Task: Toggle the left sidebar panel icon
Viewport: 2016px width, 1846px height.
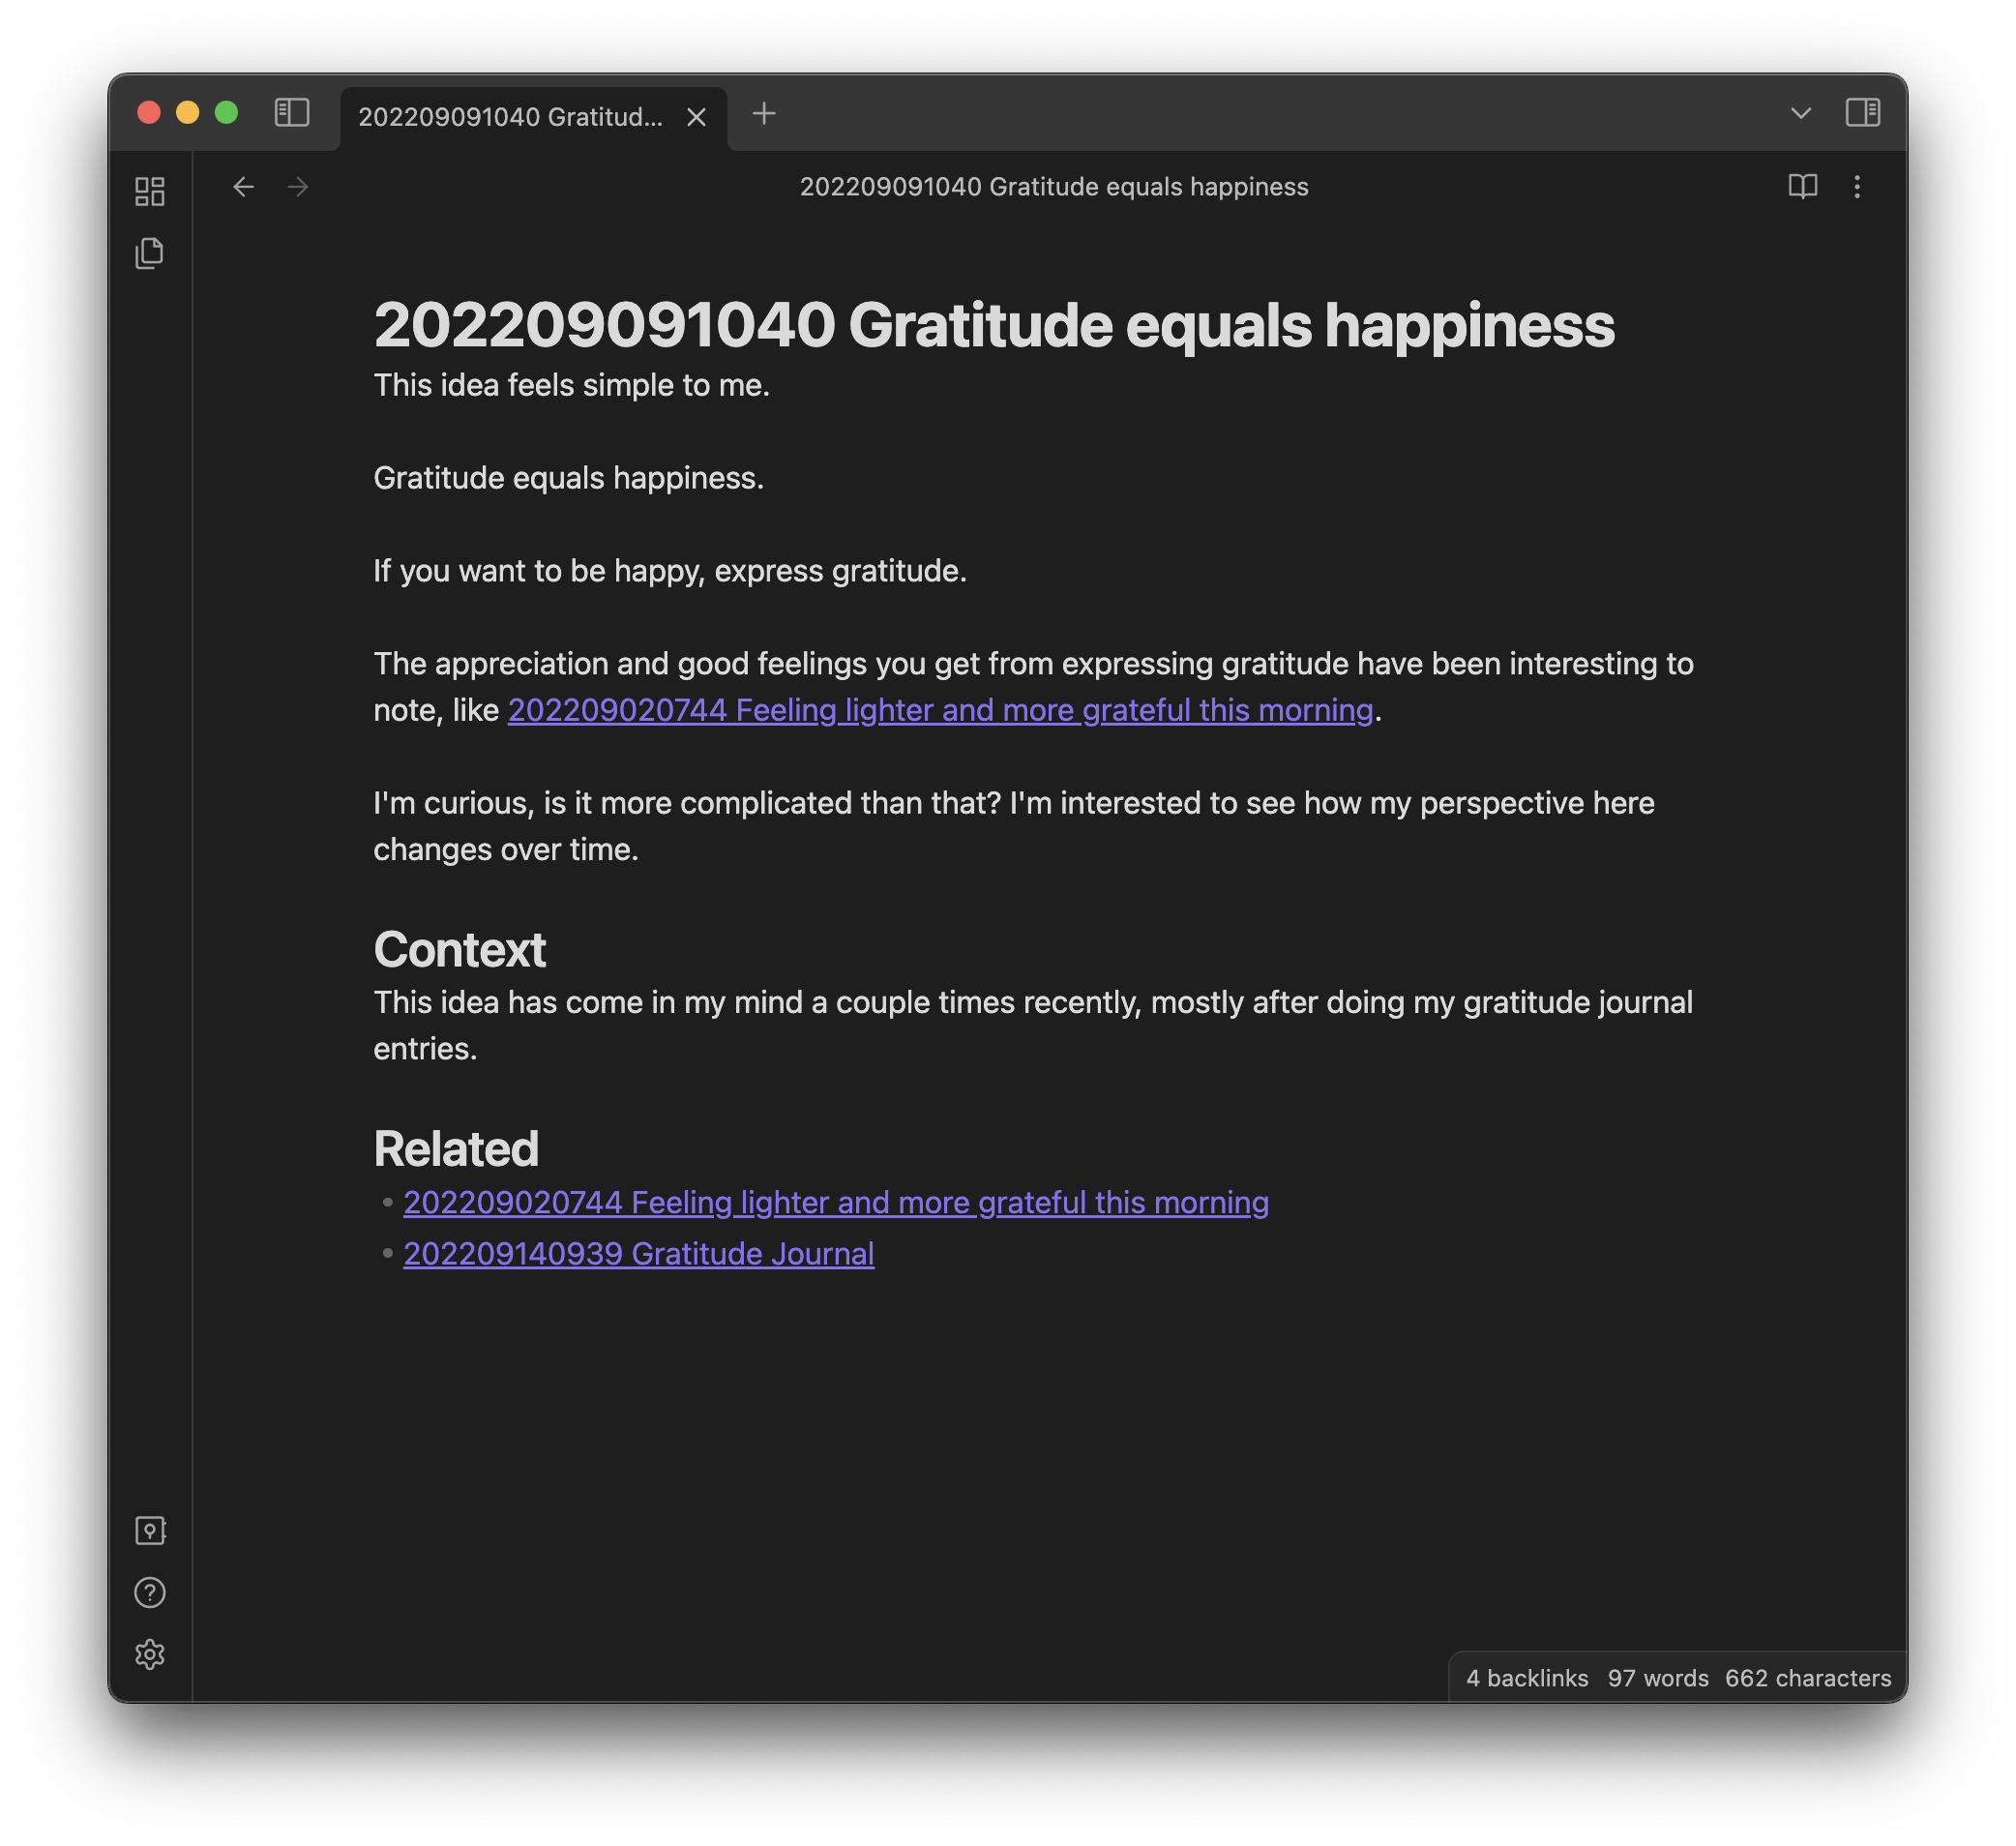Action: tap(291, 112)
